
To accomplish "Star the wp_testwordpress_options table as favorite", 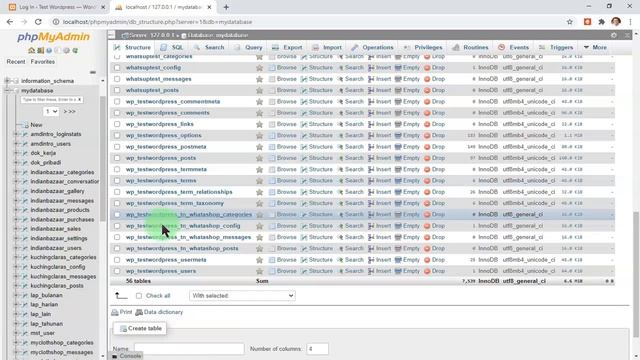I will pyautogui.click(x=259, y=136).
